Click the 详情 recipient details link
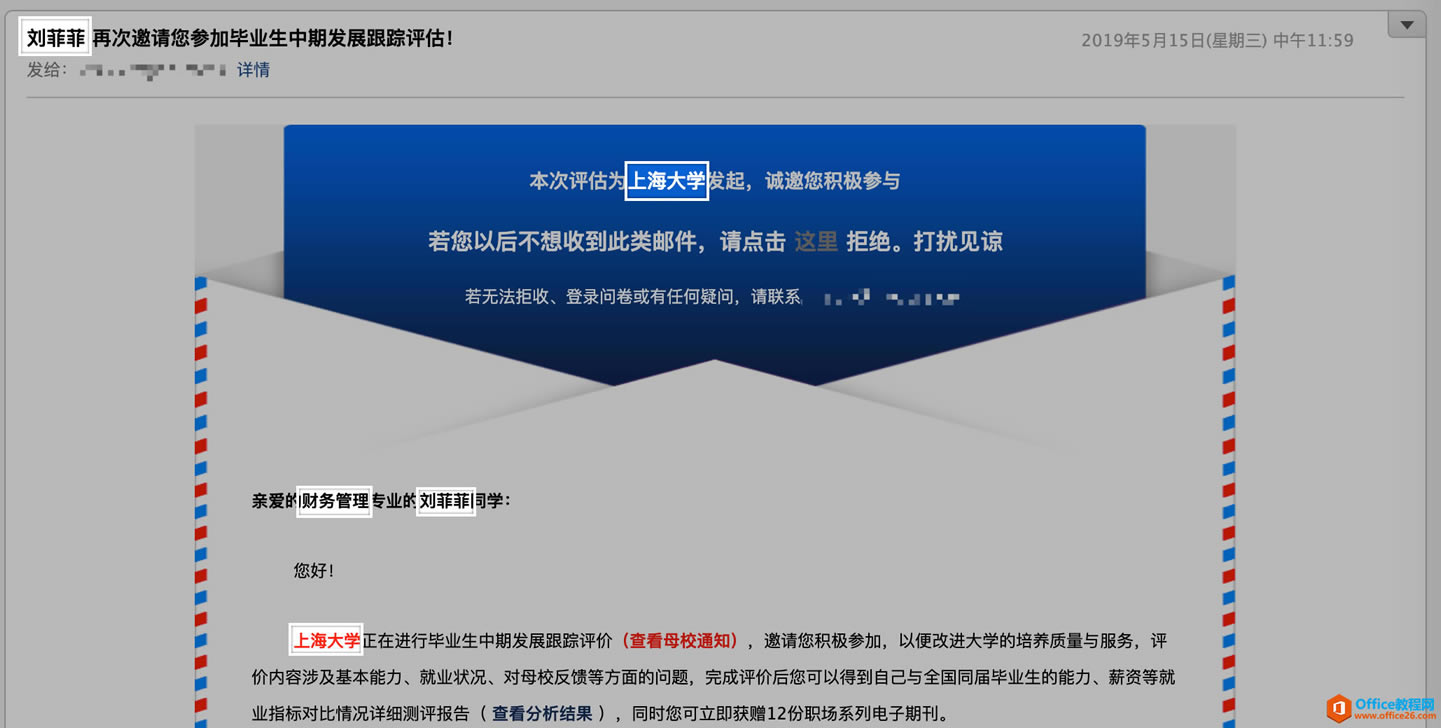The image size is (1441, 728). tap(253, 70)
